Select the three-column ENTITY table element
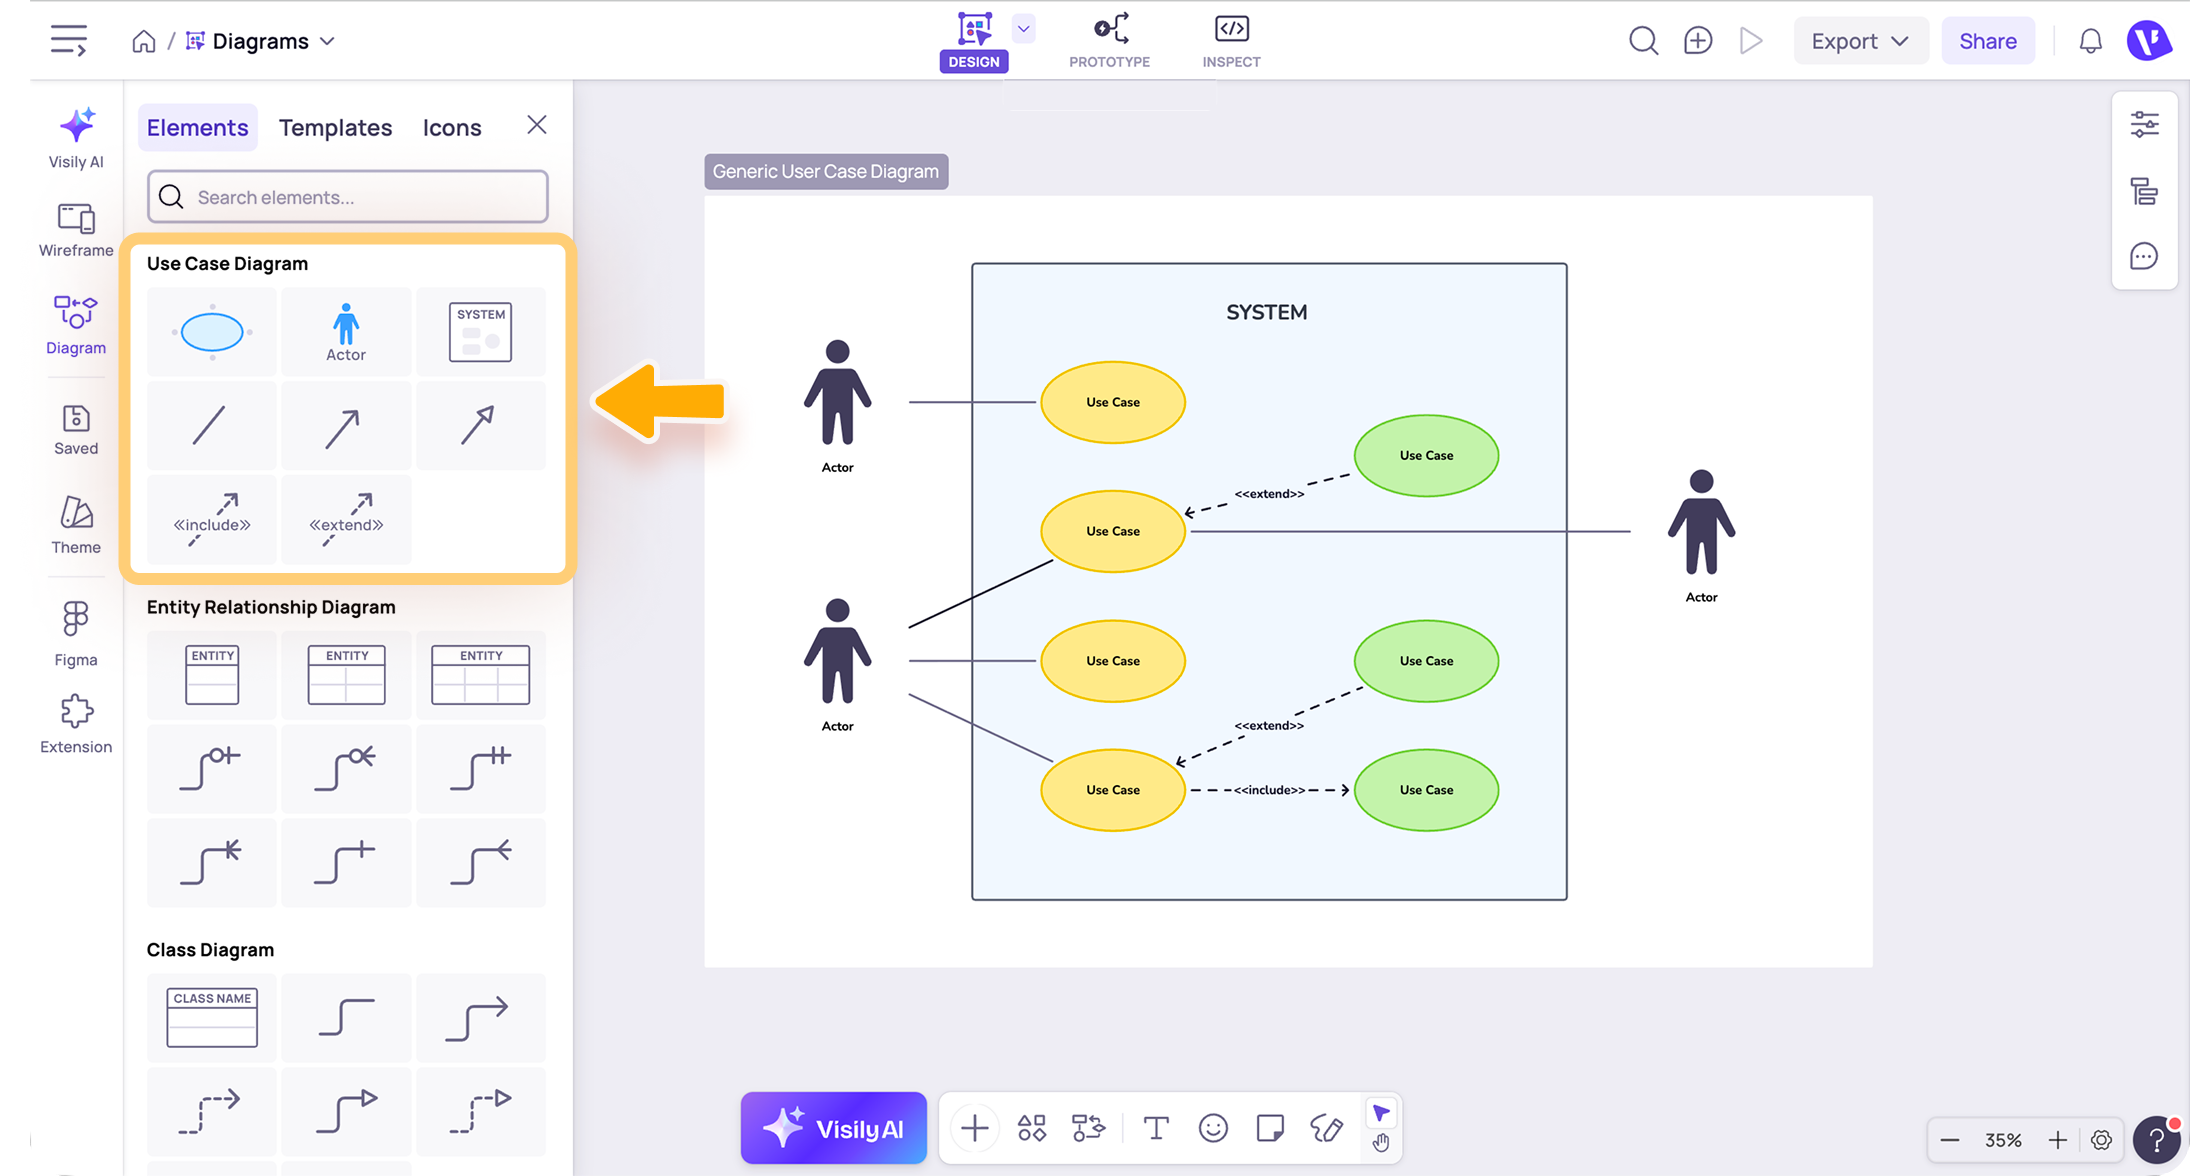2190x1176 pixels. 480,675
